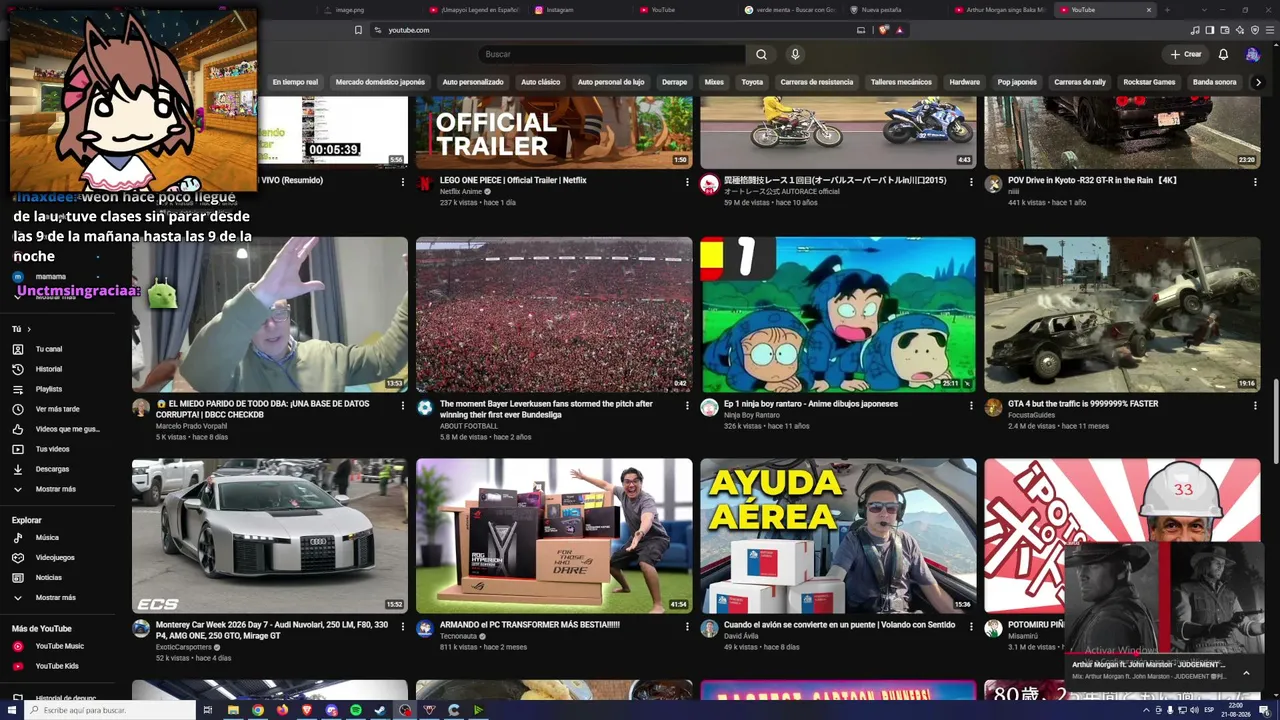Open options for ARMANDO el PC video
Viewport: 1280px width, 720px height.
coord(687,626)
